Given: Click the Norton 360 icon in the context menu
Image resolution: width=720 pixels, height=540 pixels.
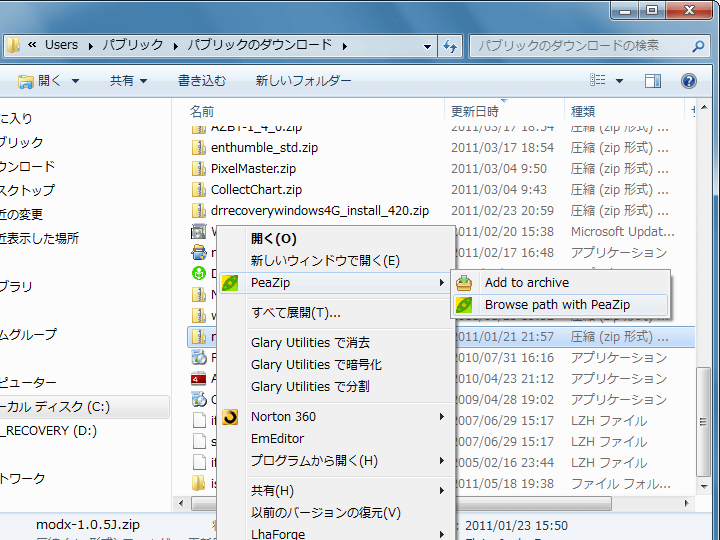Looking at the screenshot, I should pyautogui.click(x=230, y=417).
